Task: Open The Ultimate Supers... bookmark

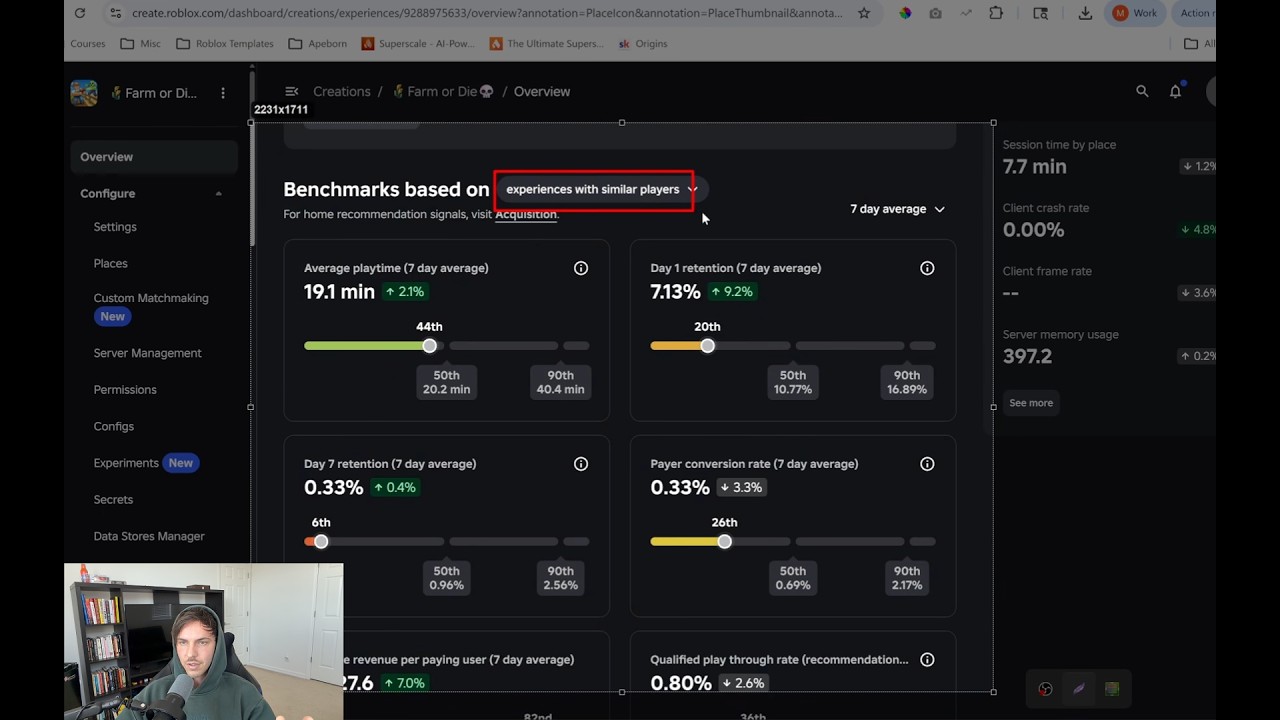Action: click(x=546, y=44)
